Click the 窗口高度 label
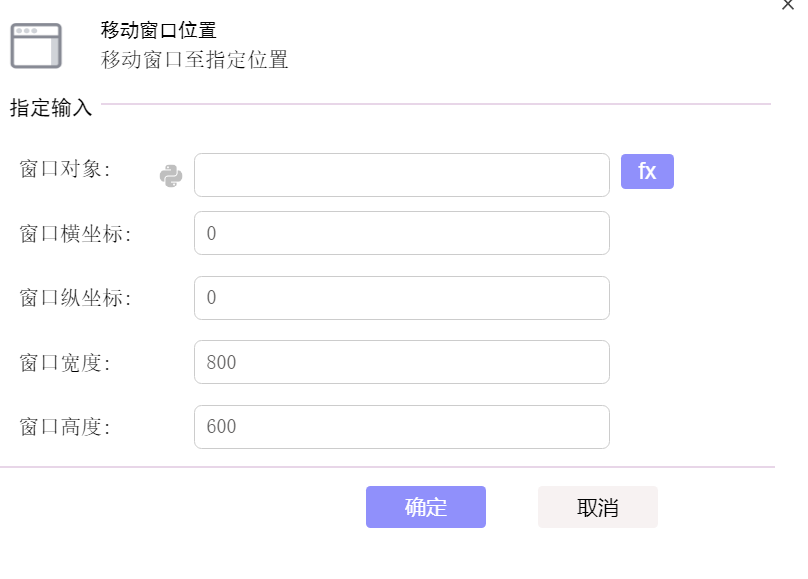Viewport: 808px width, 579px height. [x=65, y=427]
